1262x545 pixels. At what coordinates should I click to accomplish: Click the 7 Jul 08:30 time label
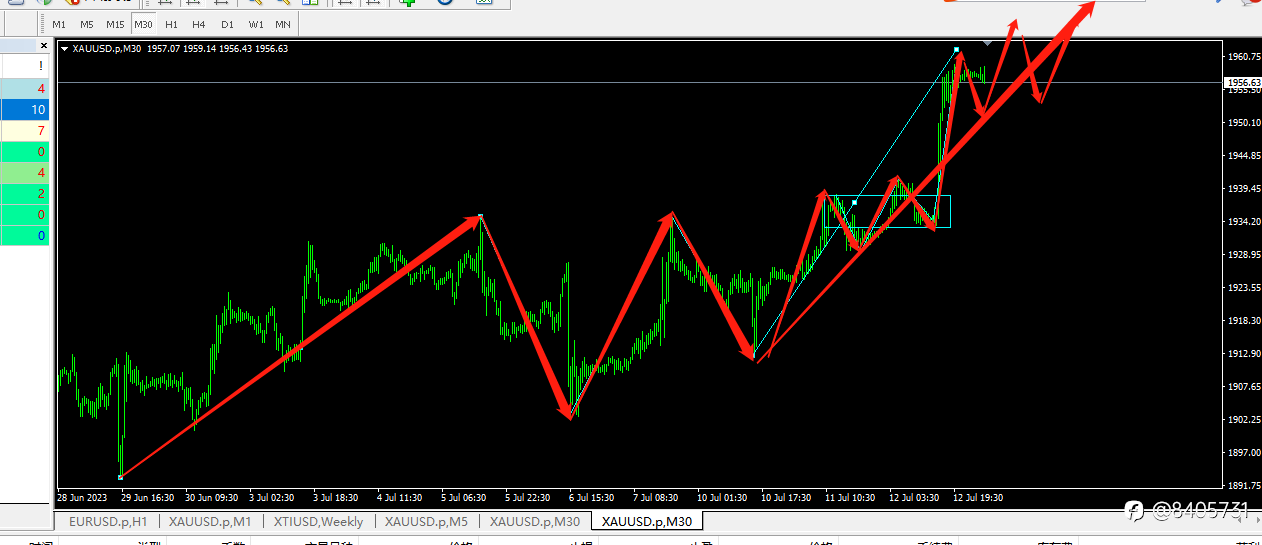656,497
